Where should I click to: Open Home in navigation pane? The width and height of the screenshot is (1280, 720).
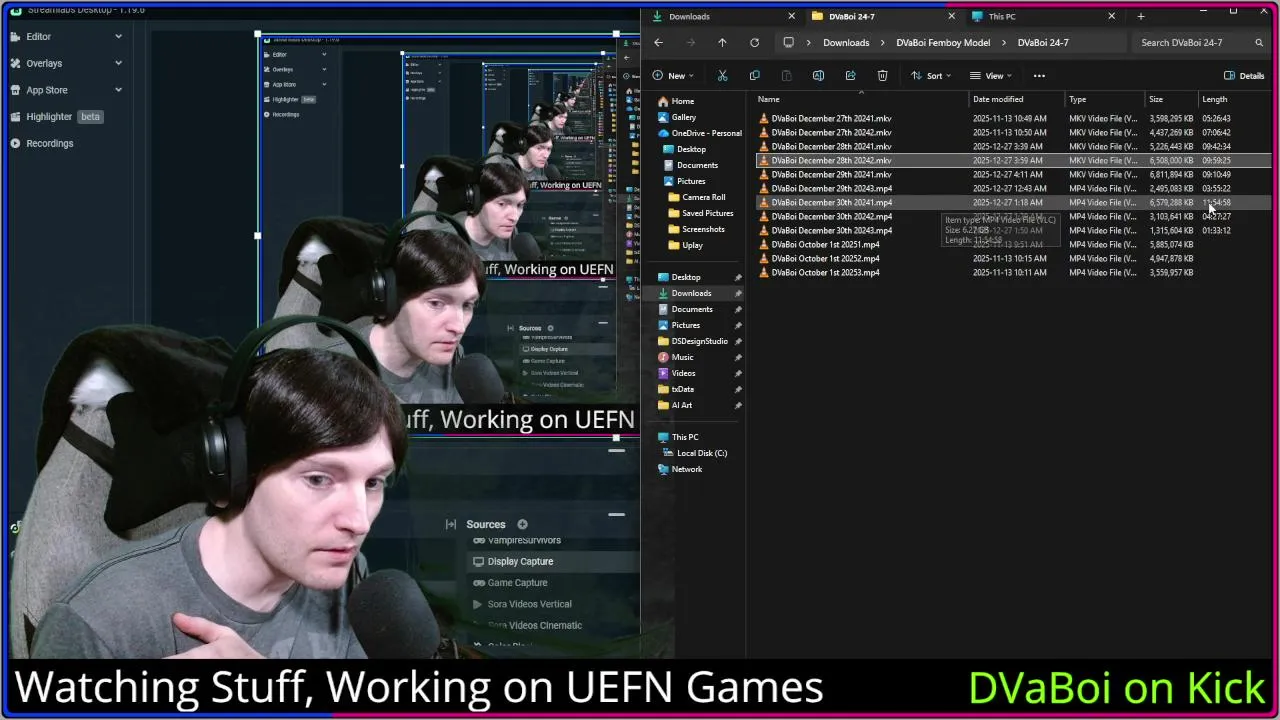682,101
